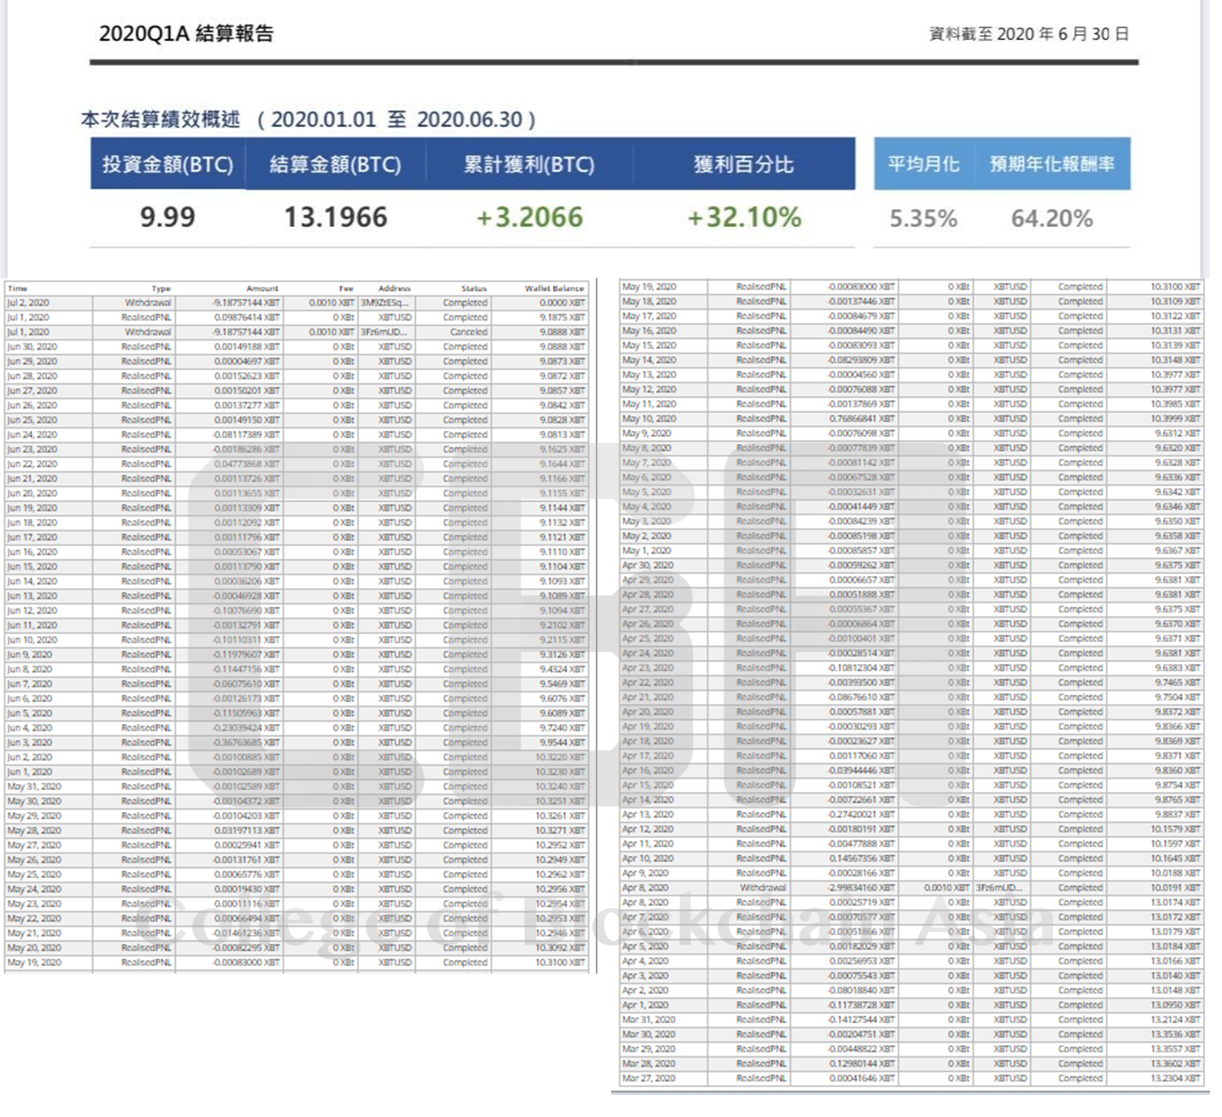The image size is (1222, 1117).
Task: Click the 累計獲利(BTC) header cell
Action: tap(528, 165)
